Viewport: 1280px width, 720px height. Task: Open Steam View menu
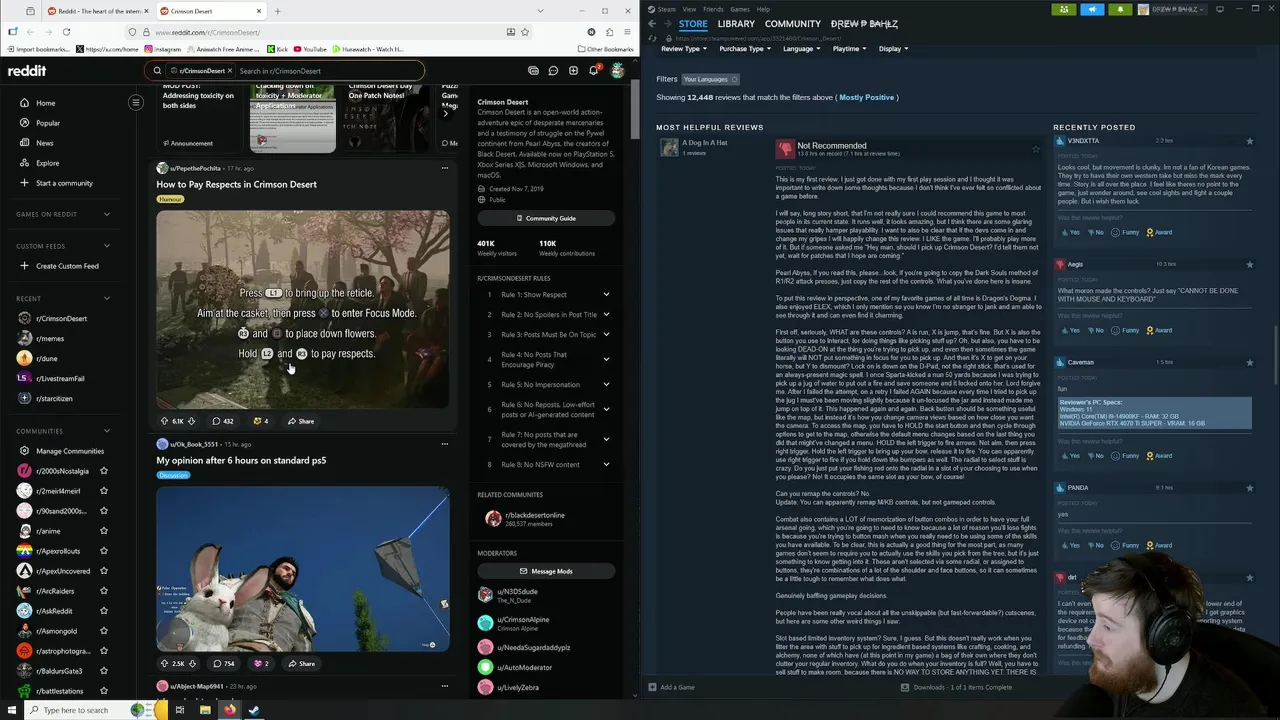point(689,9)
